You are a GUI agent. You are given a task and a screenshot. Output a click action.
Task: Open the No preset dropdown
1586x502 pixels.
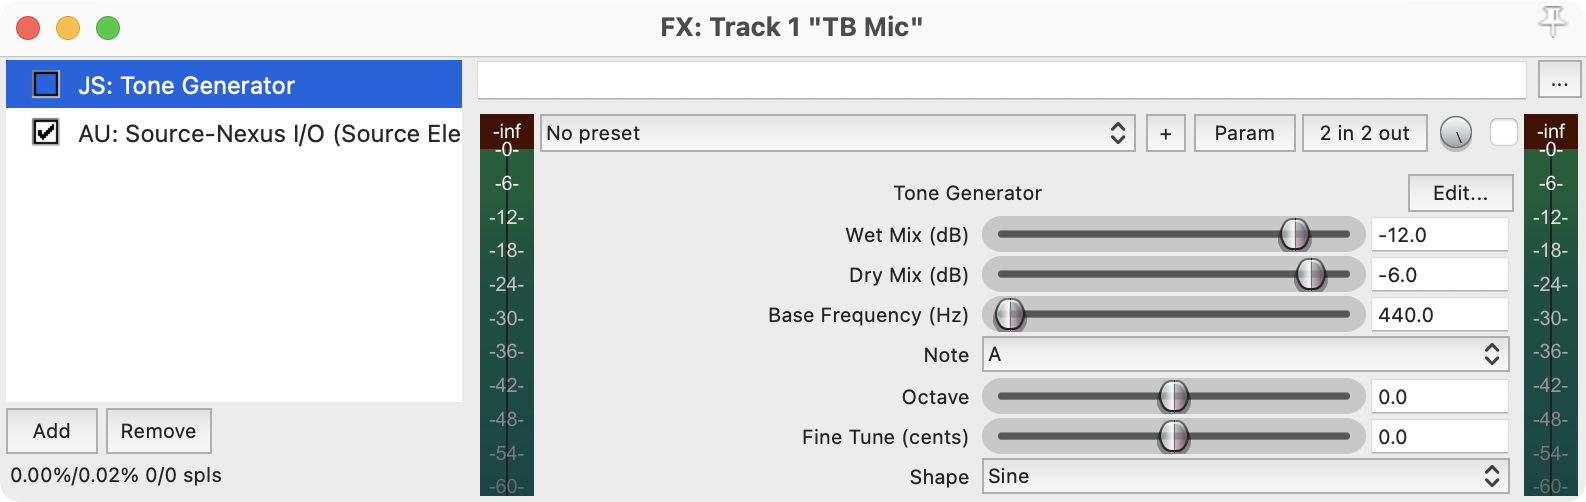[x=837, y=133]
